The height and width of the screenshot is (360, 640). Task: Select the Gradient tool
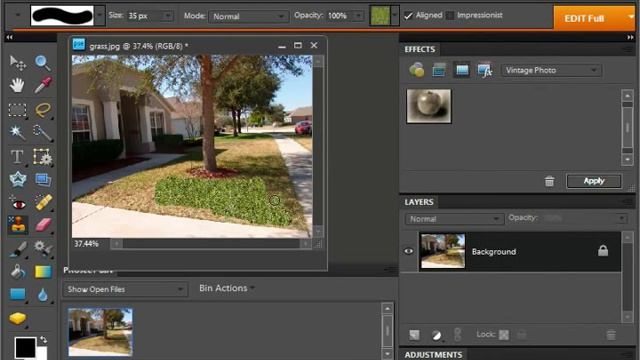(43, 272)
